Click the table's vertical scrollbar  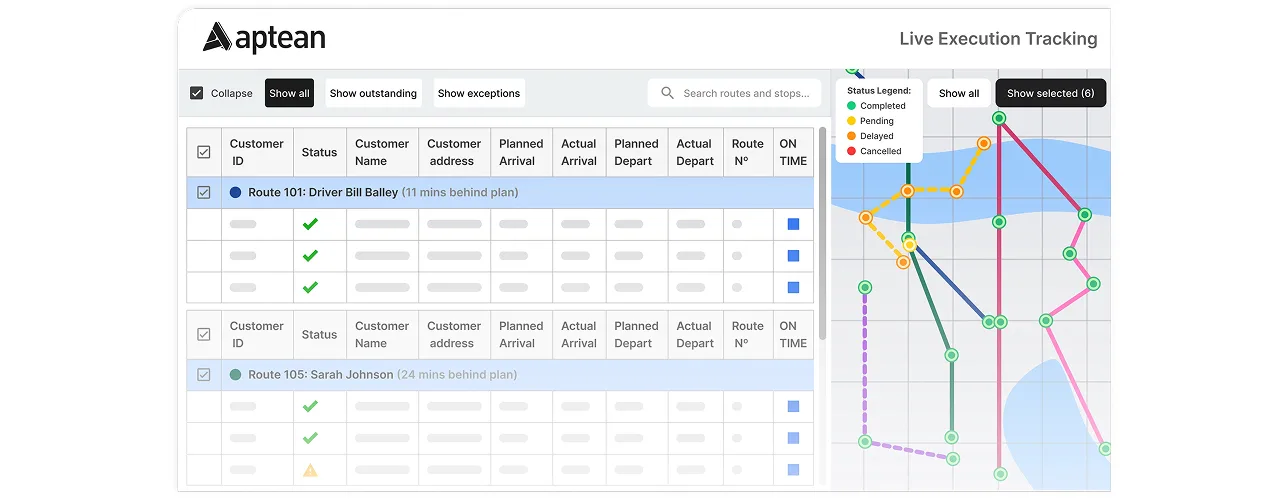823,232
